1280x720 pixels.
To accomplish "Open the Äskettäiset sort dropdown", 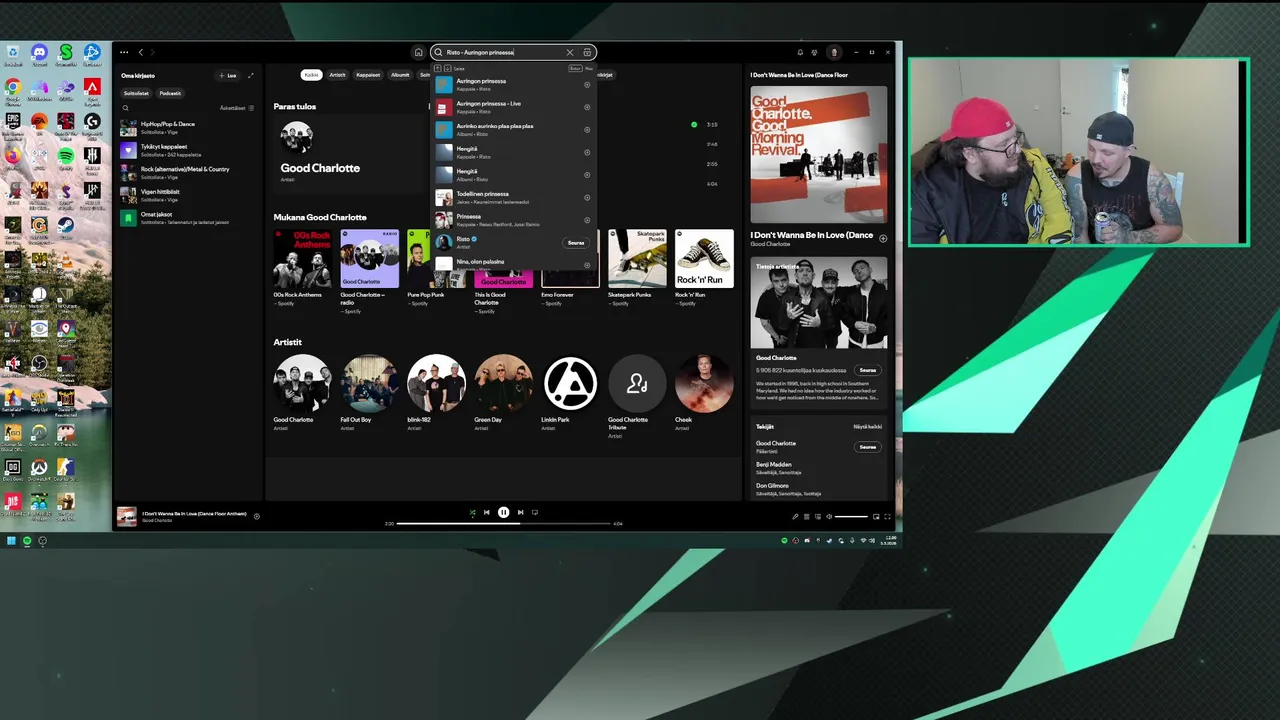I will tap(237, 108).
